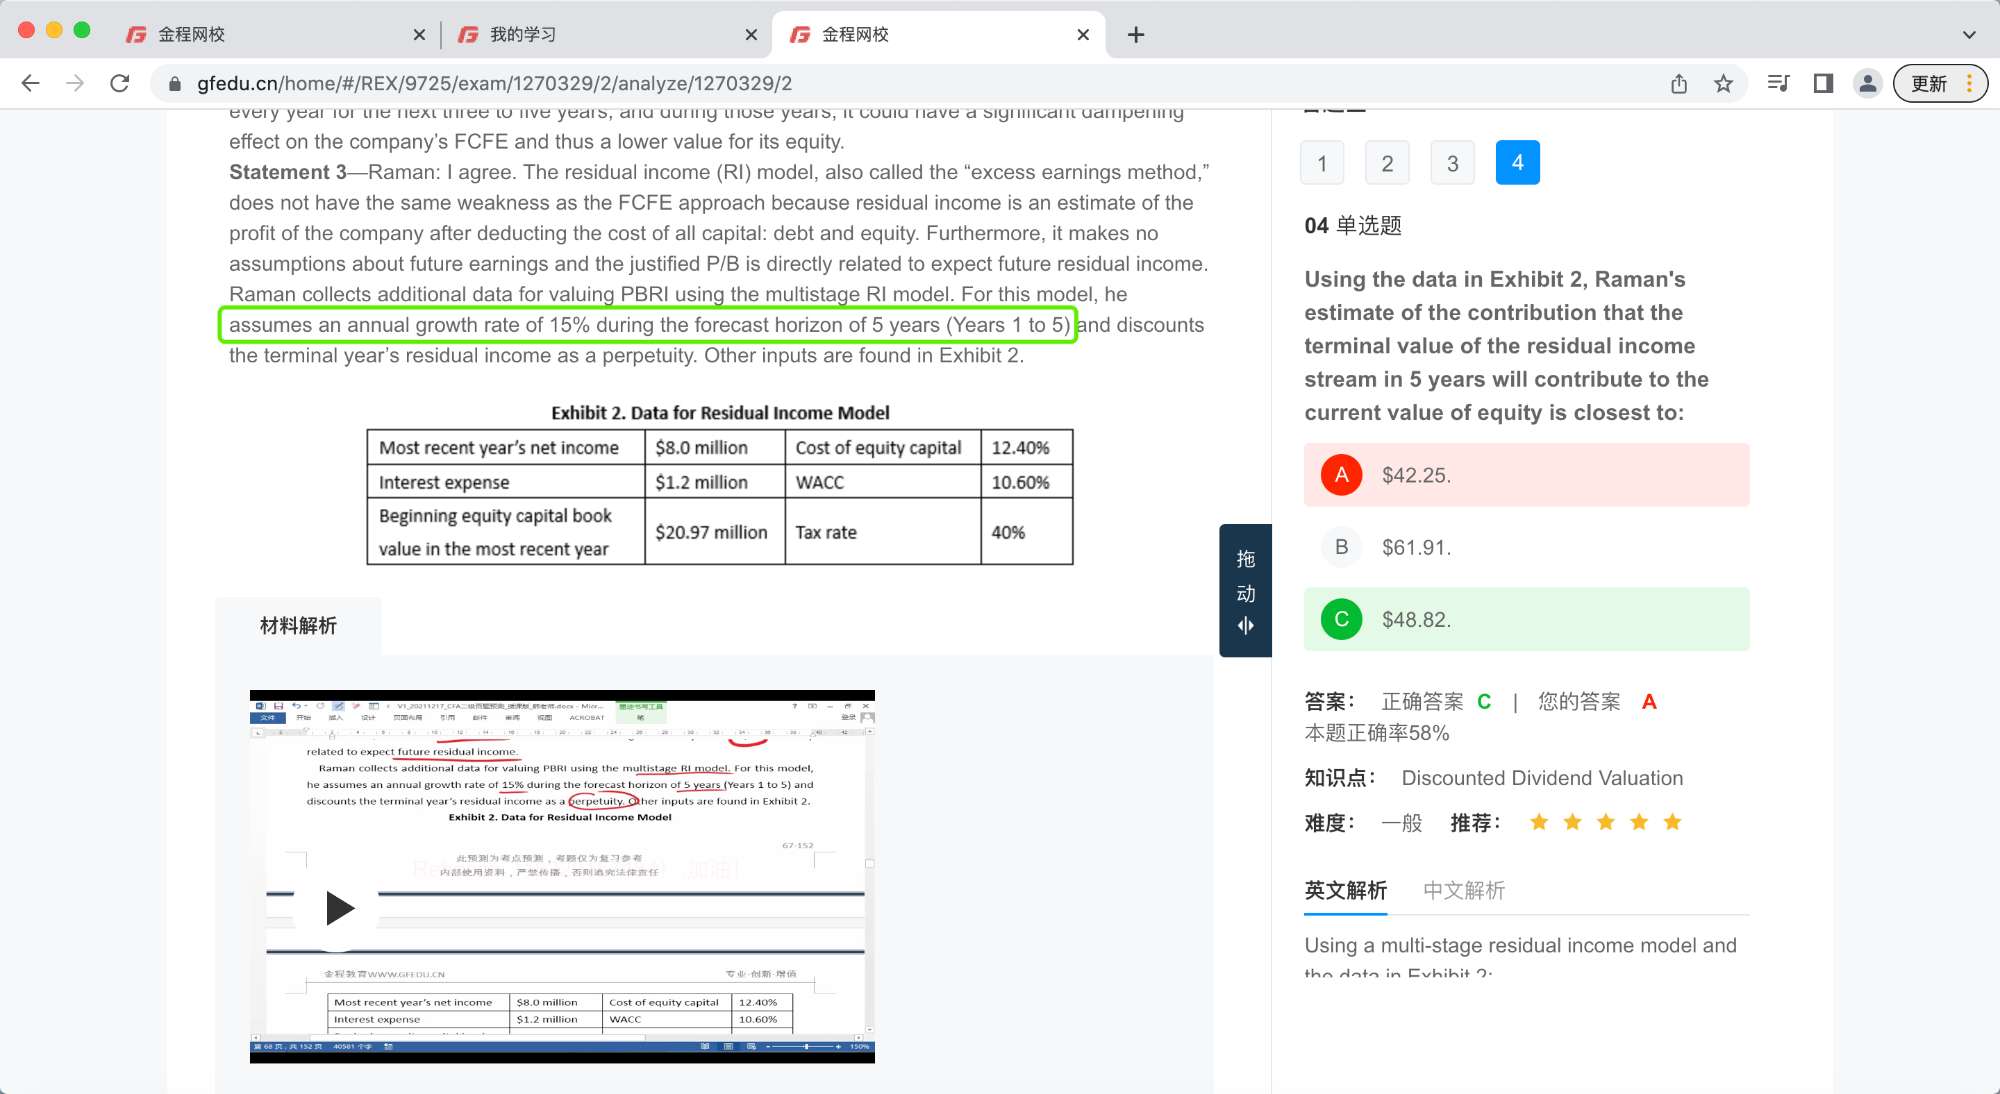
Task: Go to question number 2
Action: (x=1387, y=163)
